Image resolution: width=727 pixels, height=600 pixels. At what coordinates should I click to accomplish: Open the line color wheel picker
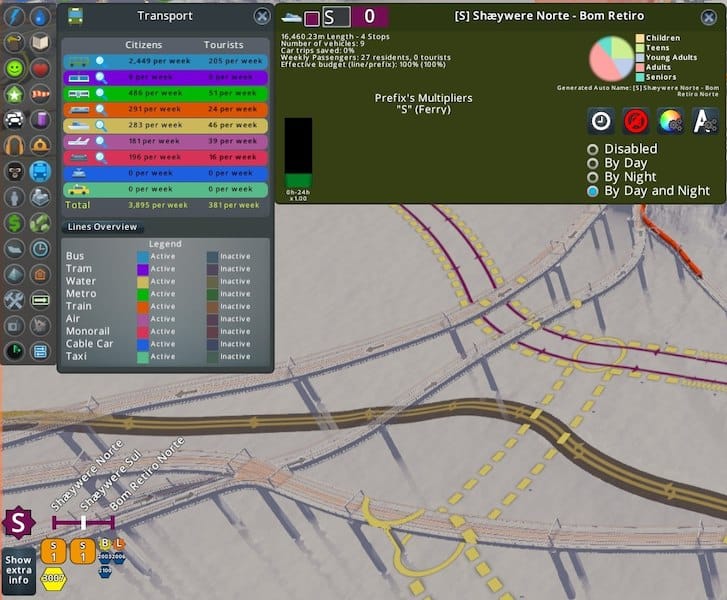coord(670,121)
